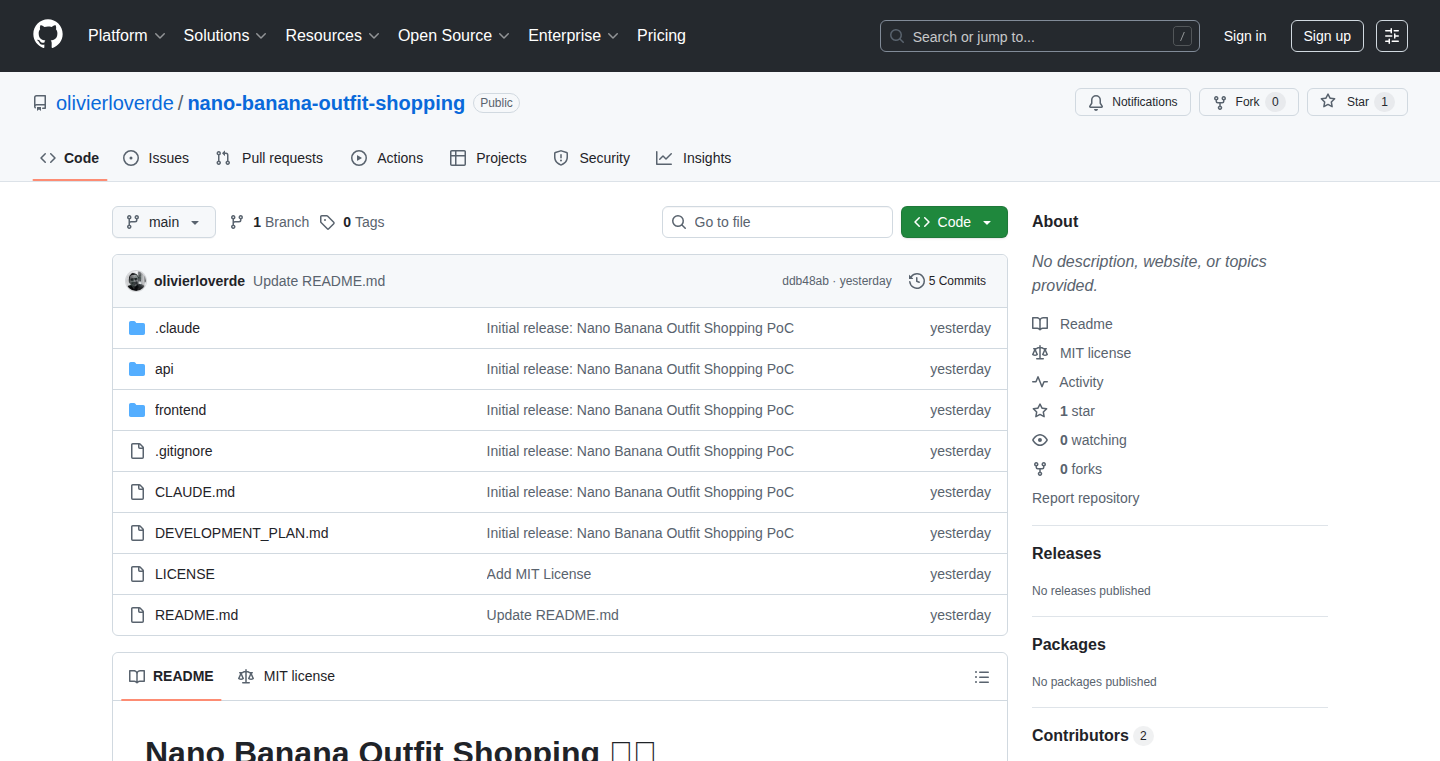Switch to the Projects tab

pyautogui.click(x=488, y=158)
